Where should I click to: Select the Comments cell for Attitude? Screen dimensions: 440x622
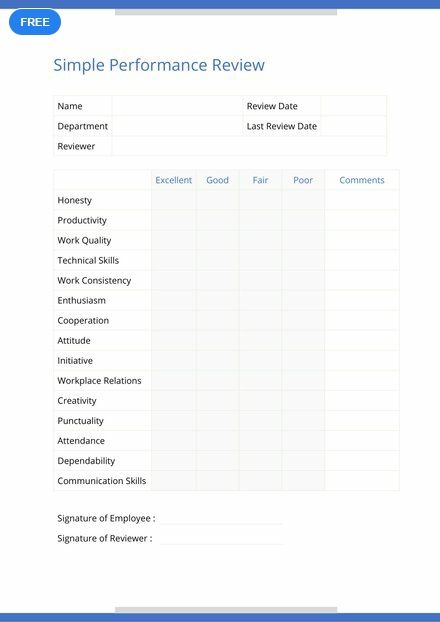pyautogui.click(x=362, y=340)
